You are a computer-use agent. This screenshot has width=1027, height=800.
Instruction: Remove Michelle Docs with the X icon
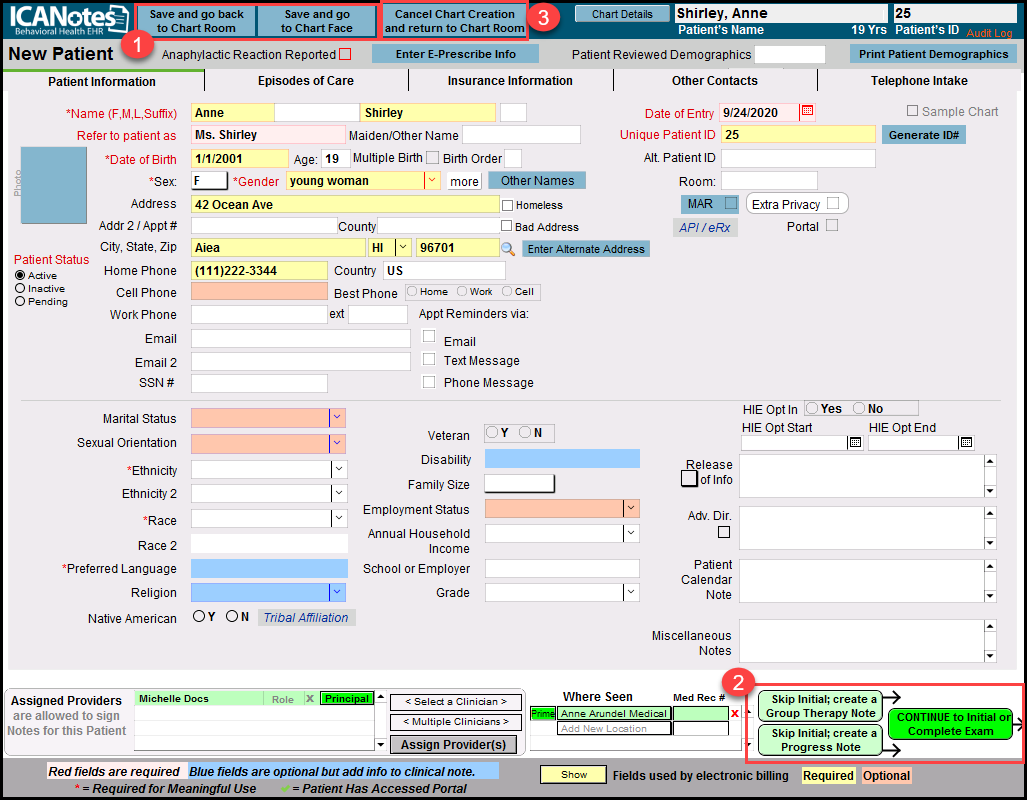tap(309, 699)
